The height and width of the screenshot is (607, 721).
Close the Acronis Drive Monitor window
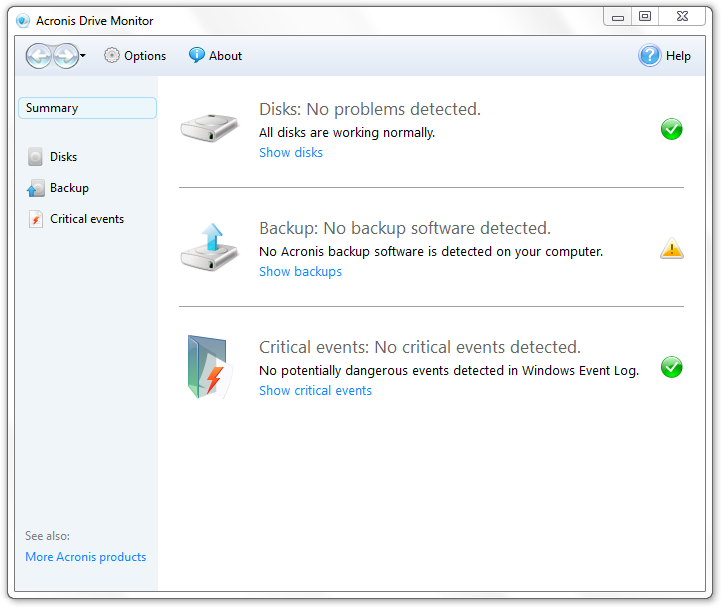(x=682, y=17)
